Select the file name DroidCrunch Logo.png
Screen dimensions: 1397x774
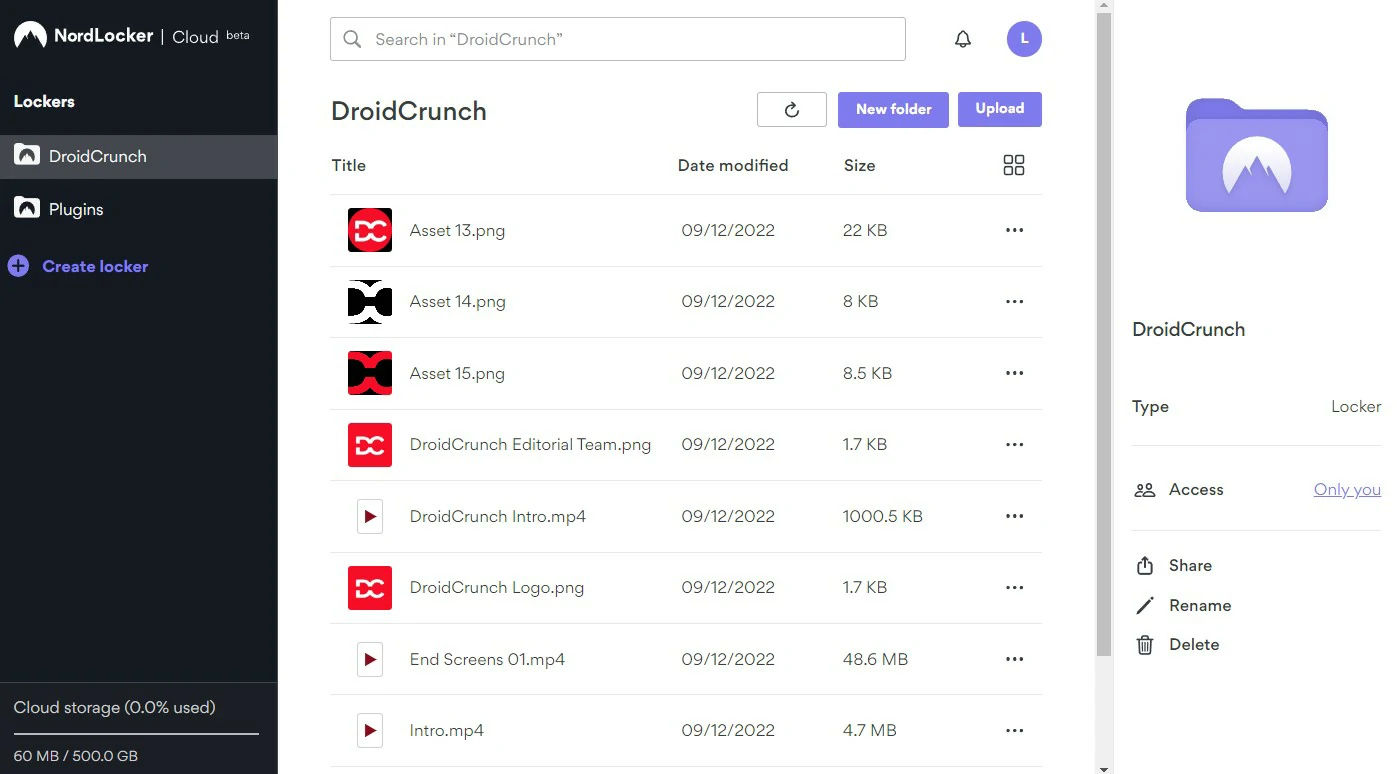click(x=497, y=587)
